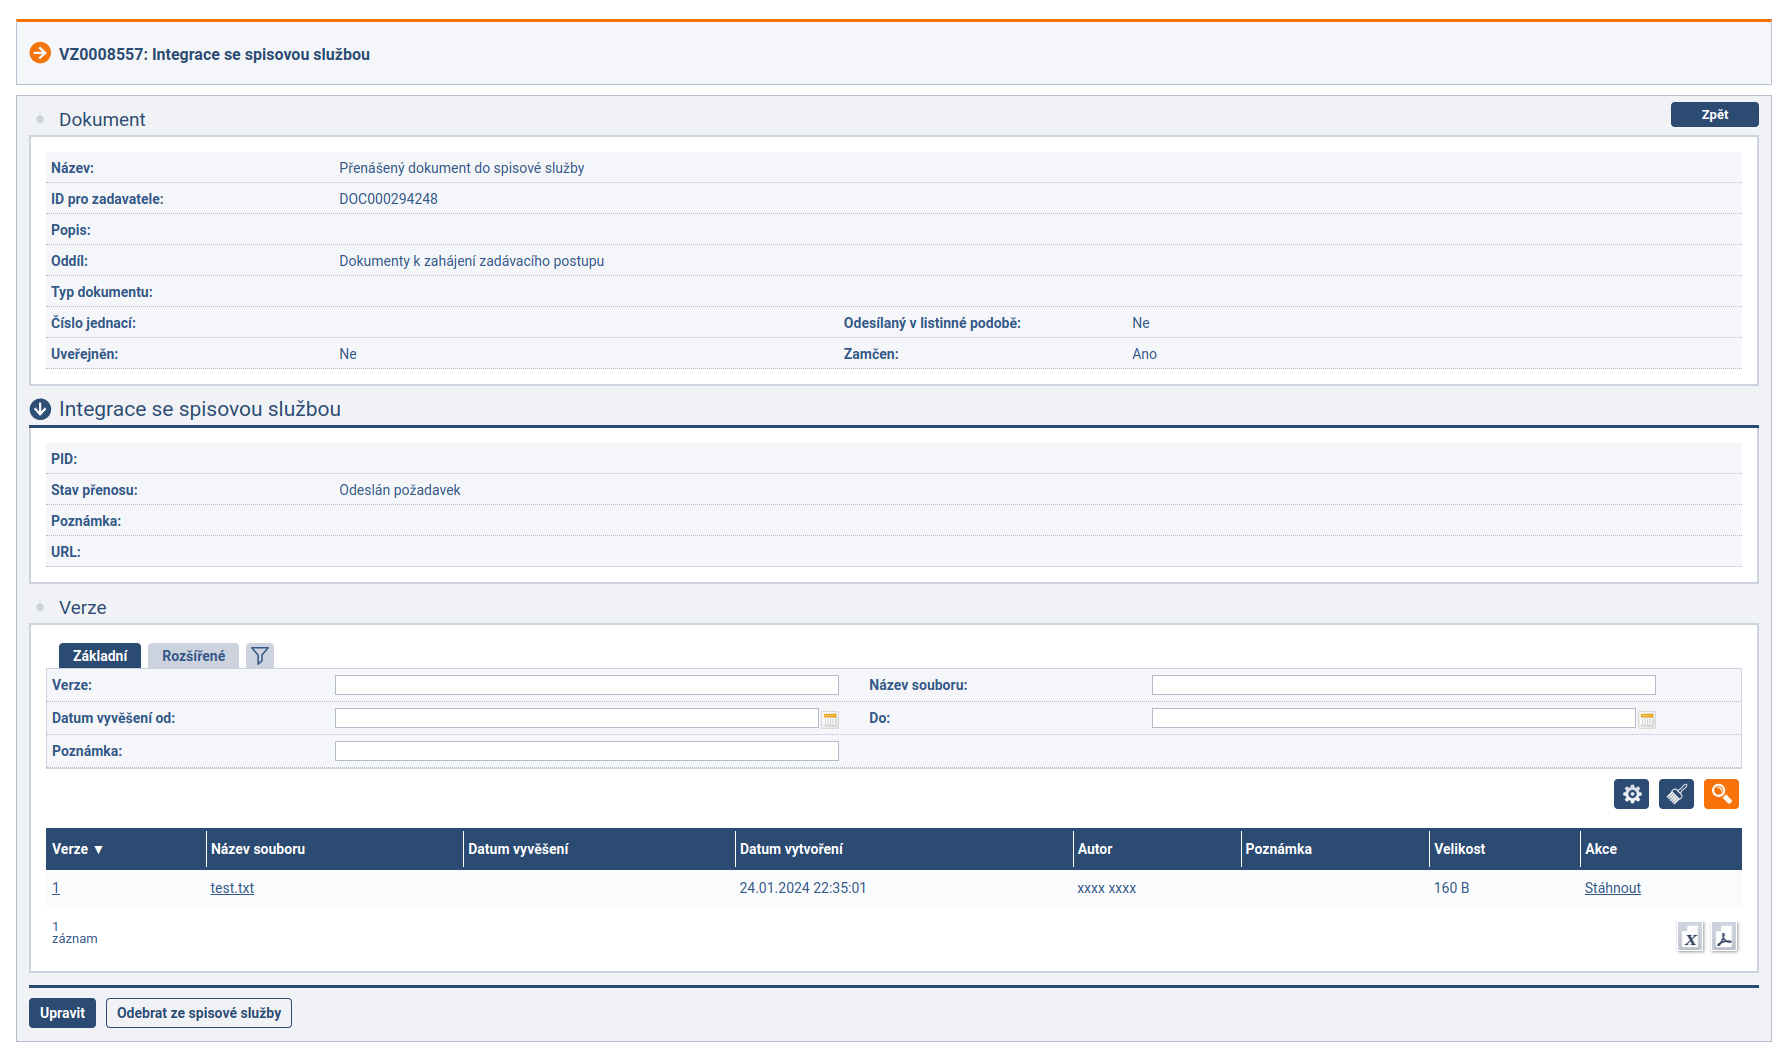Focus the Do date input field
Viewport: 1787px width, 1055px height.
point(1394,718)
